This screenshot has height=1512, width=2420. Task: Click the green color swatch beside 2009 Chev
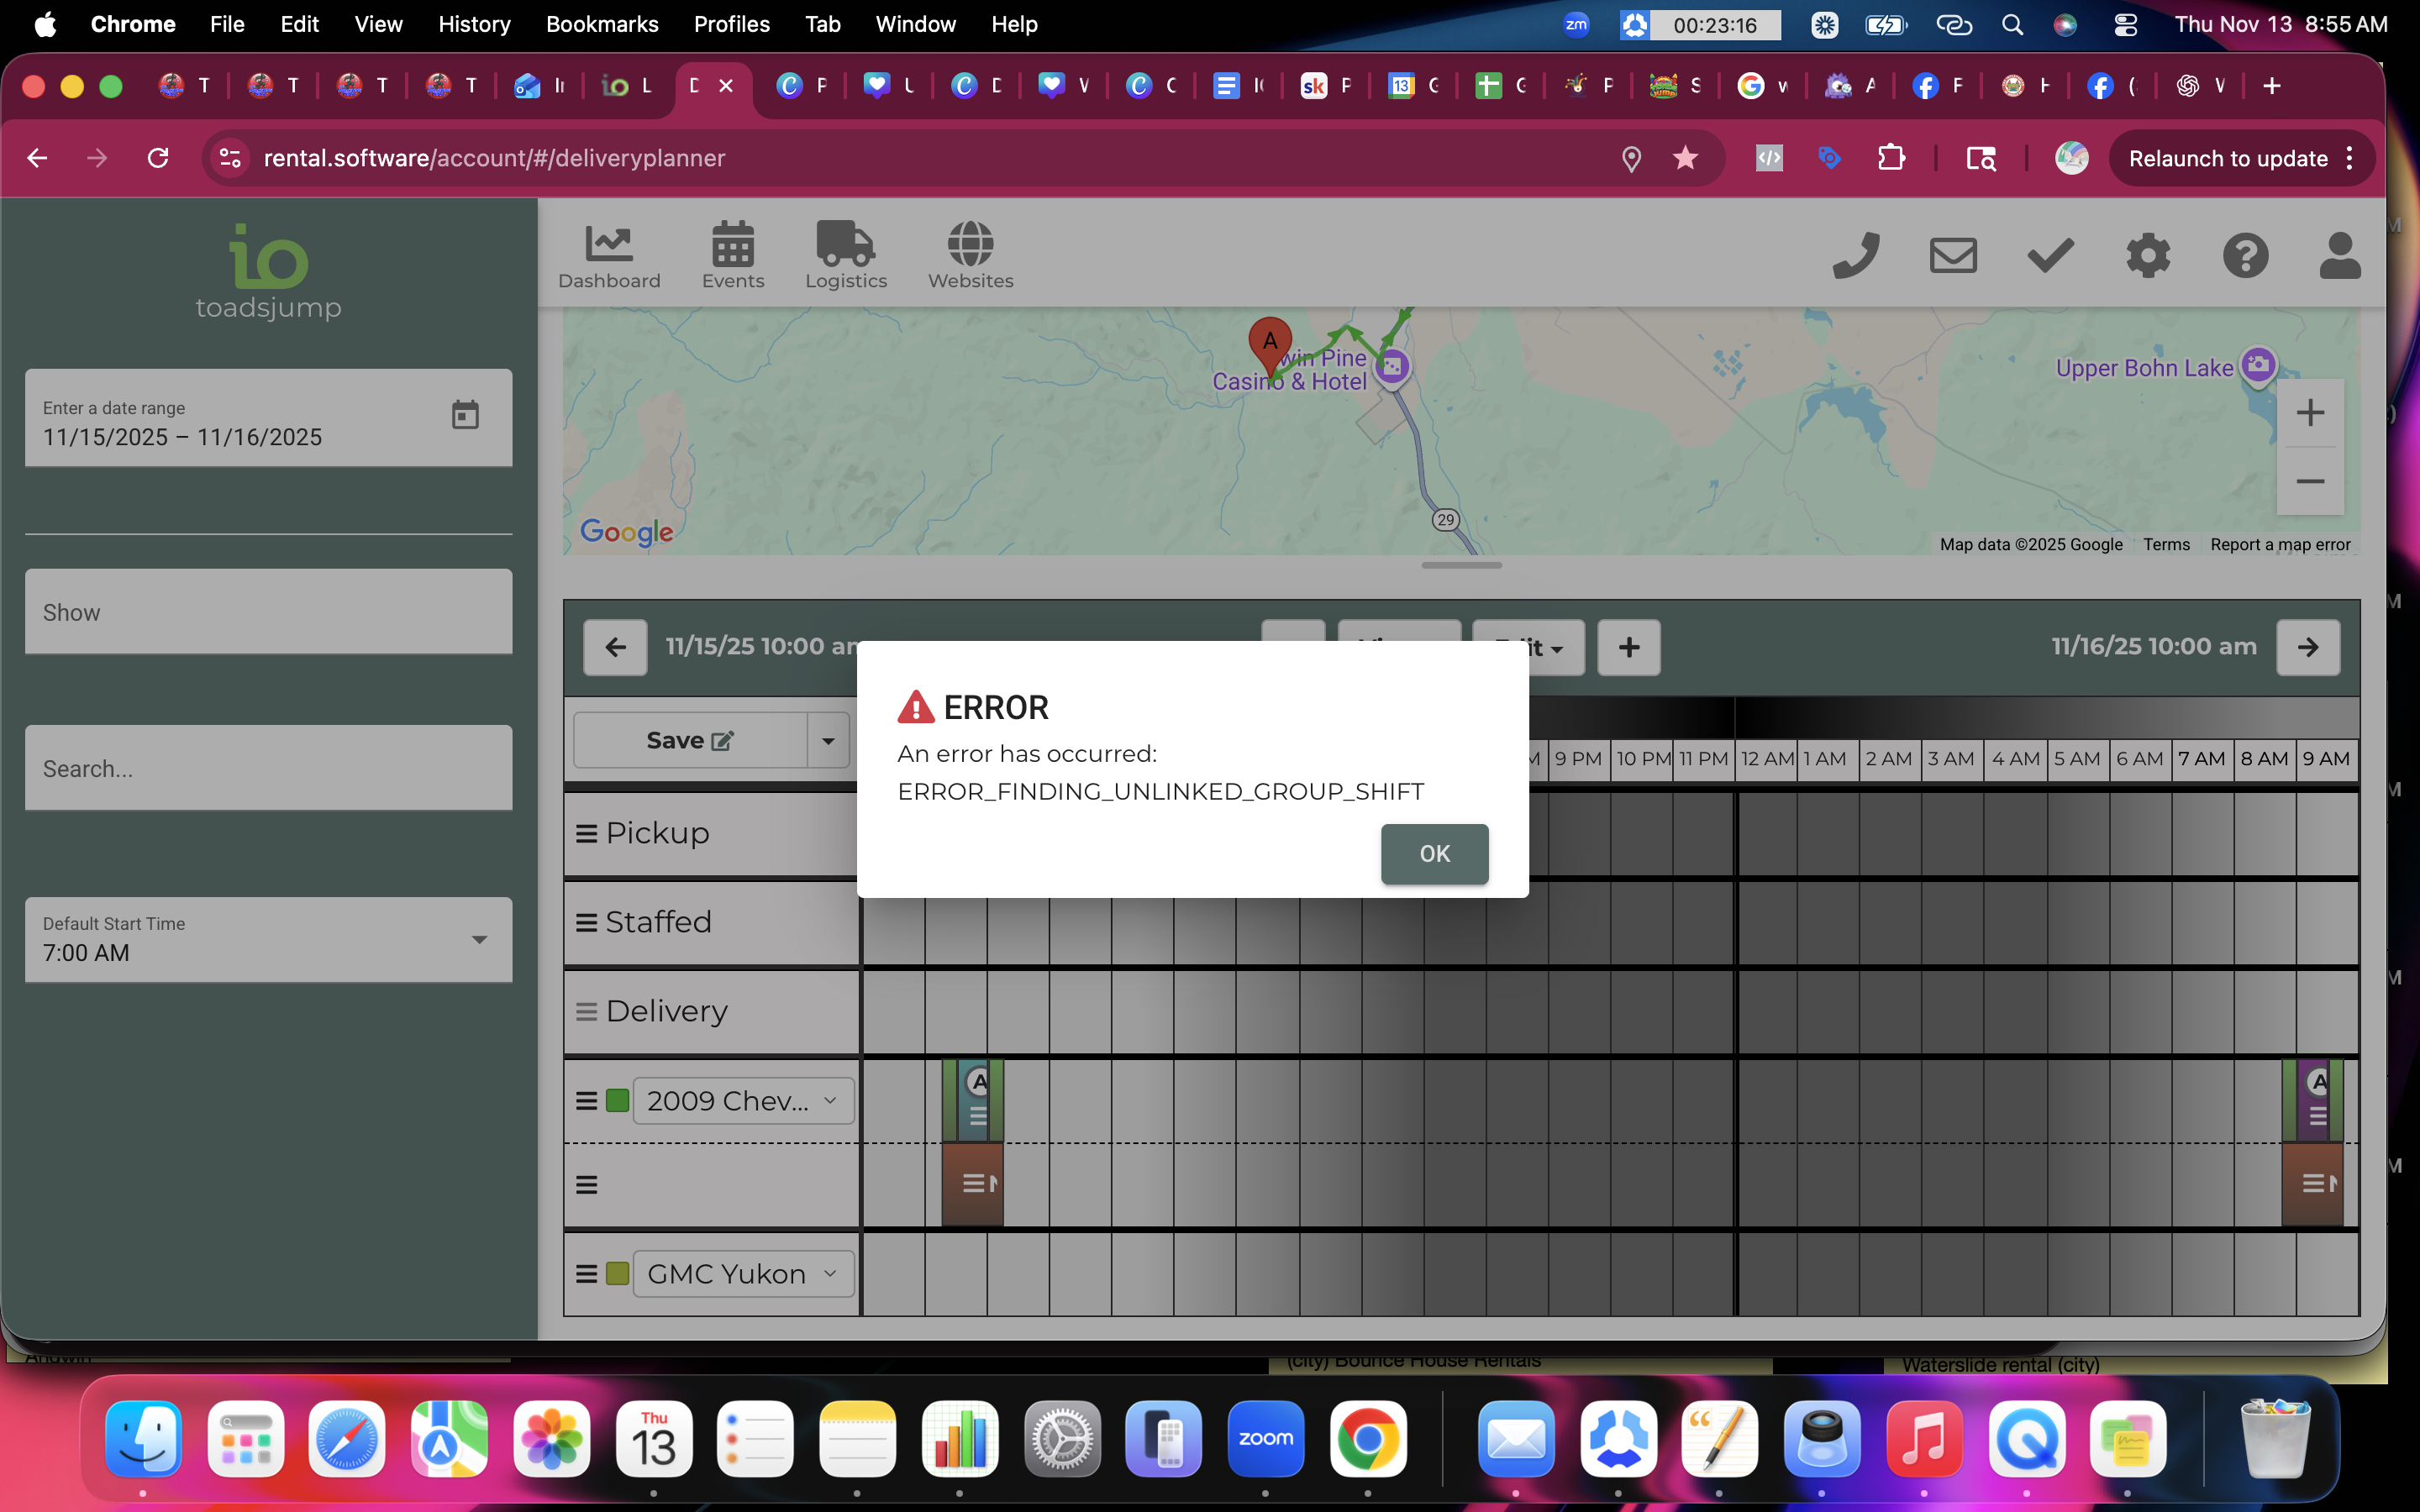[617, 1101]
